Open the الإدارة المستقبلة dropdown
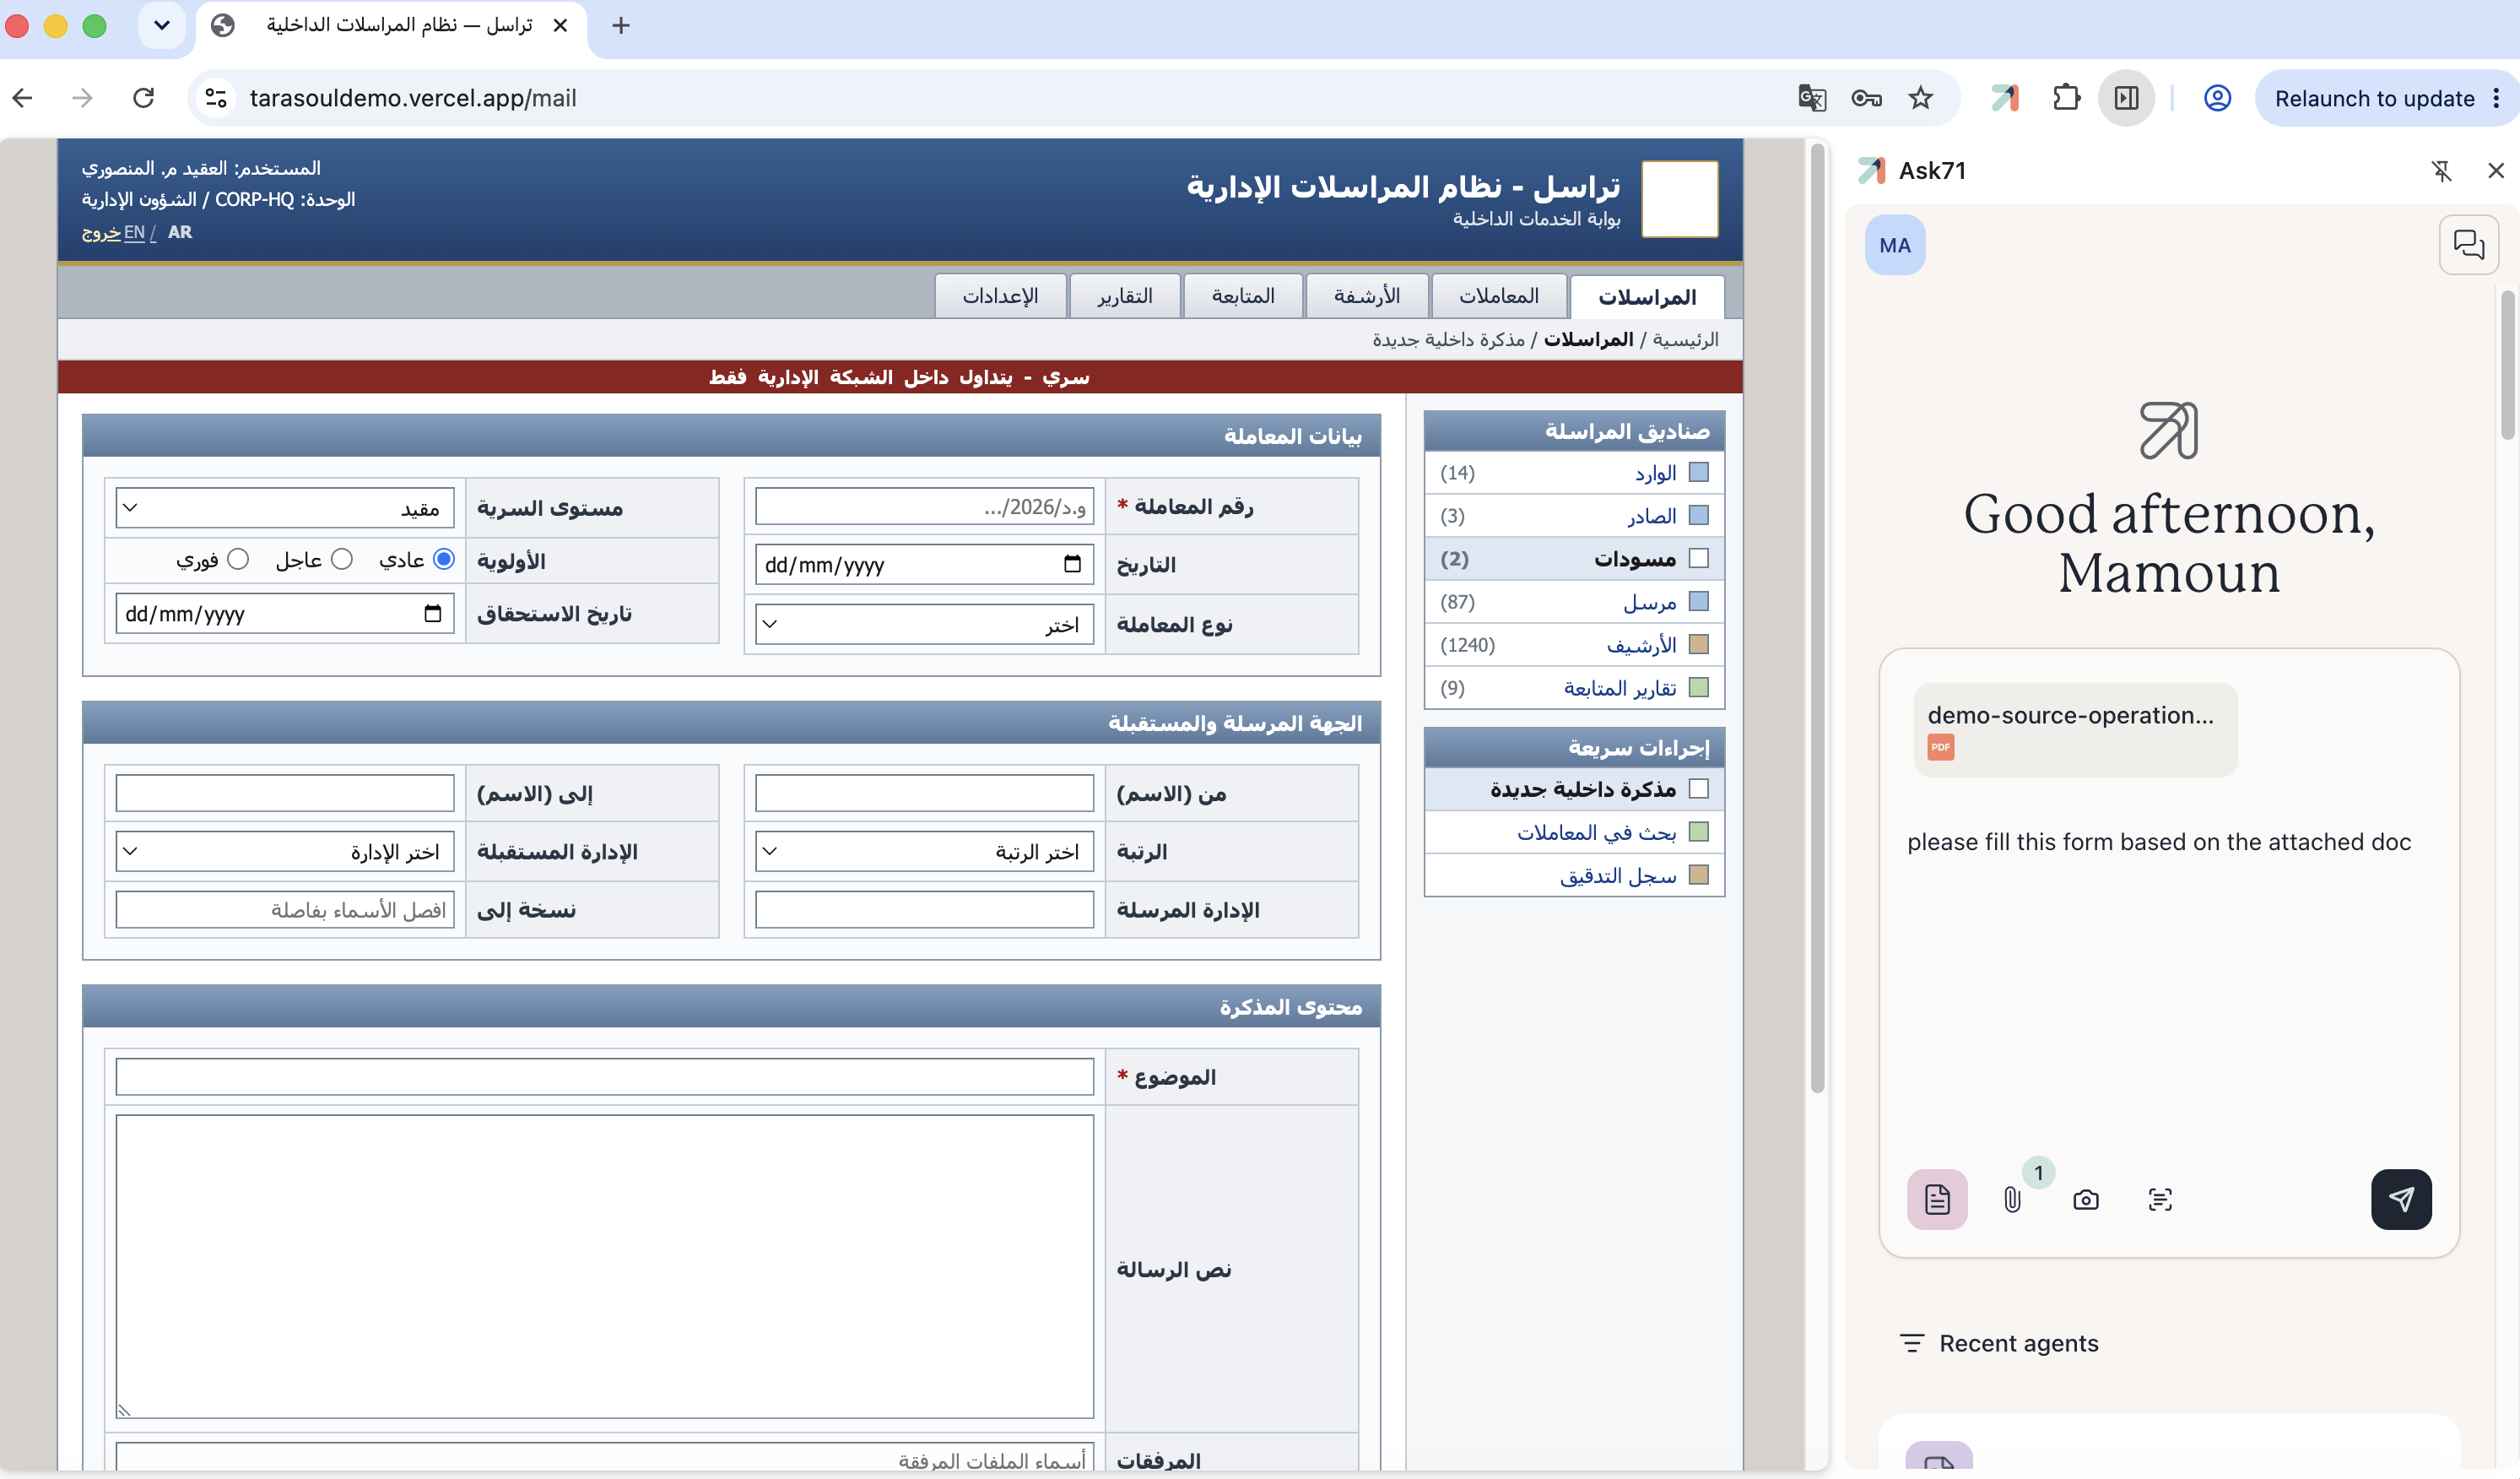 (x=285, y=852)
